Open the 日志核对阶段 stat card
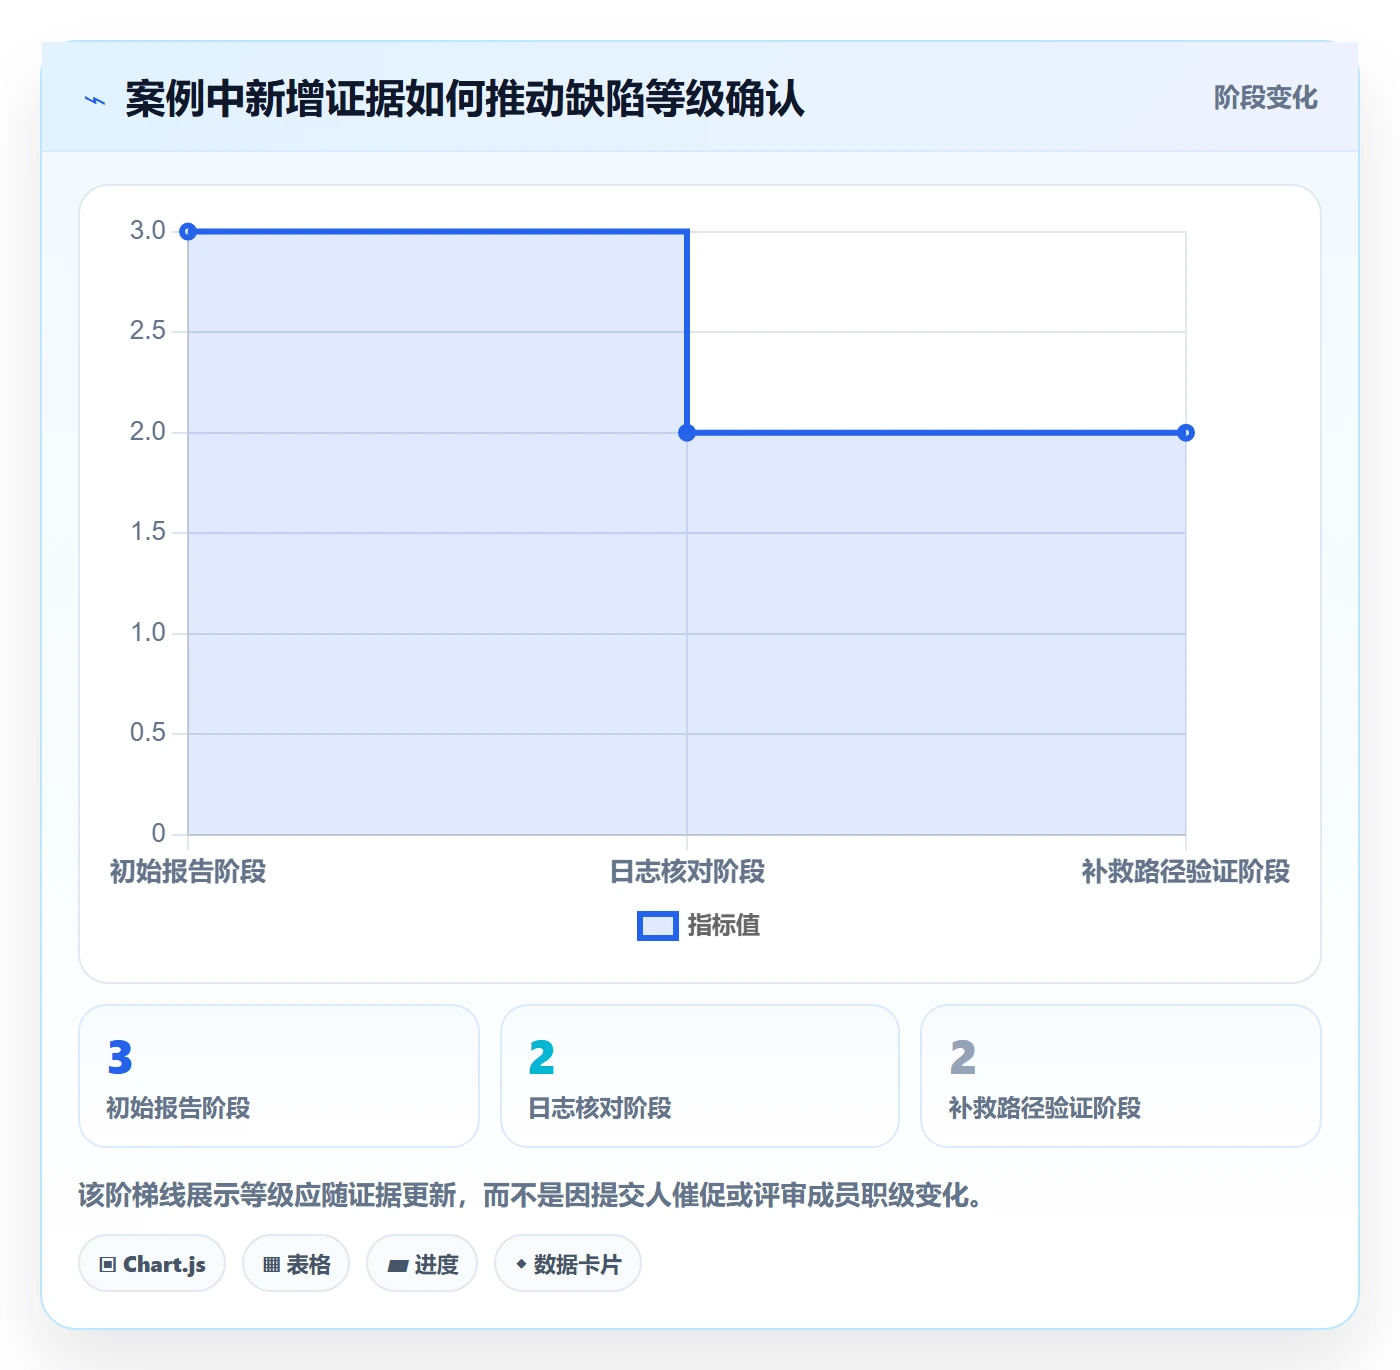Image resolution: width=1400 pixels, height=1370 pixels. click(x=700, y=1076)
